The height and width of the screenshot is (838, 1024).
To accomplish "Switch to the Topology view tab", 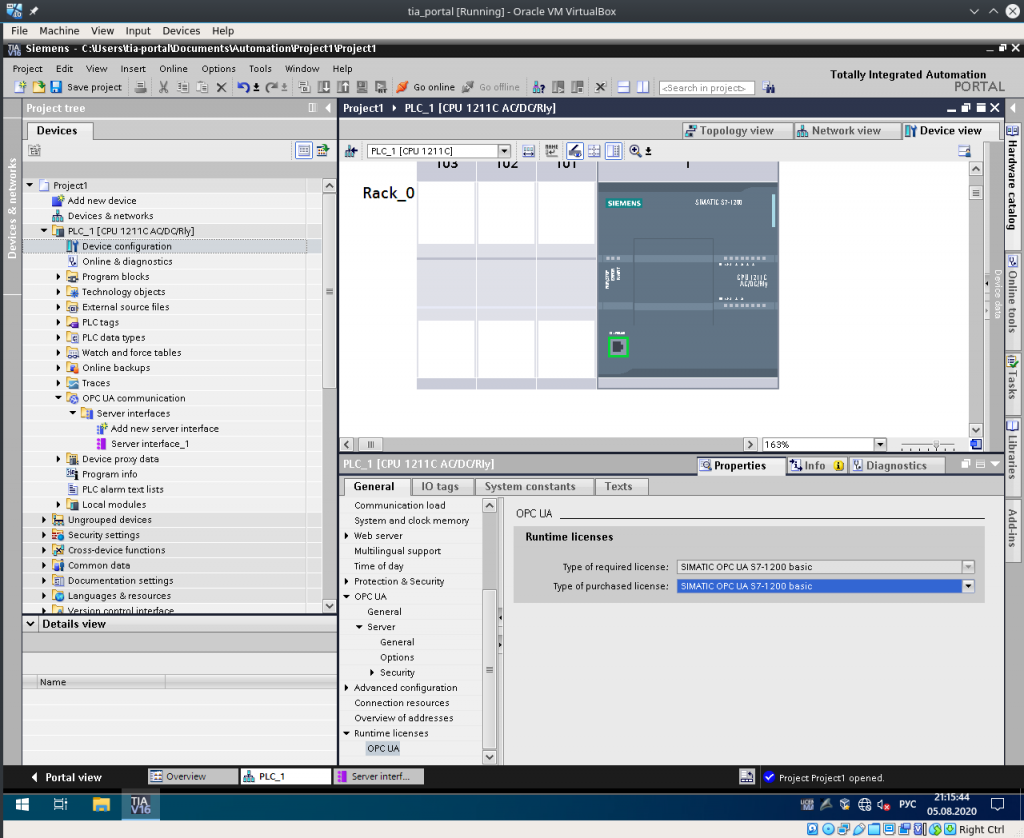I will coord(737,131).
